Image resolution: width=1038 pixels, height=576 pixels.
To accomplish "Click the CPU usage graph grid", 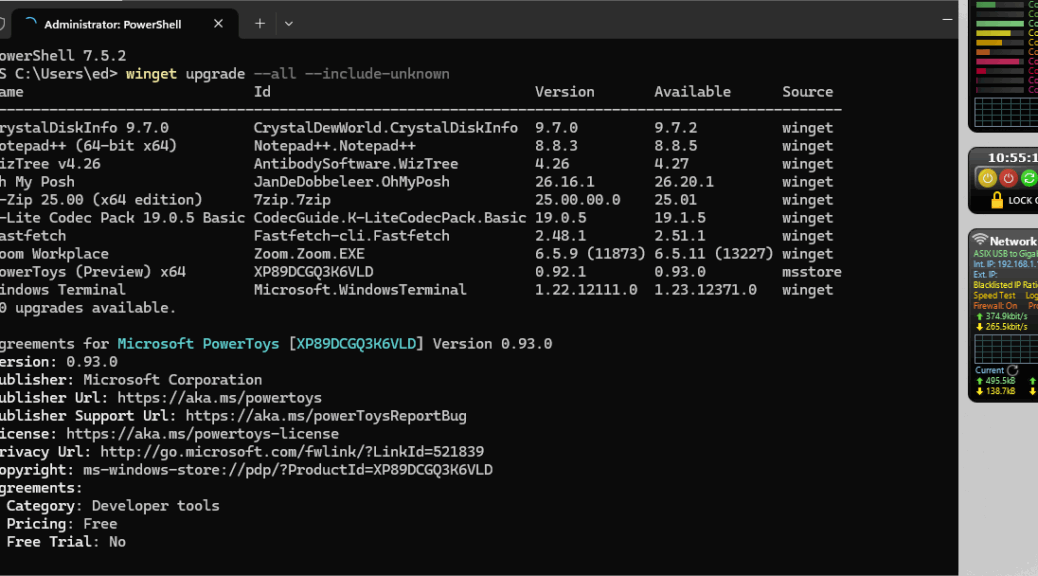I will click(x=1006, y=111).
